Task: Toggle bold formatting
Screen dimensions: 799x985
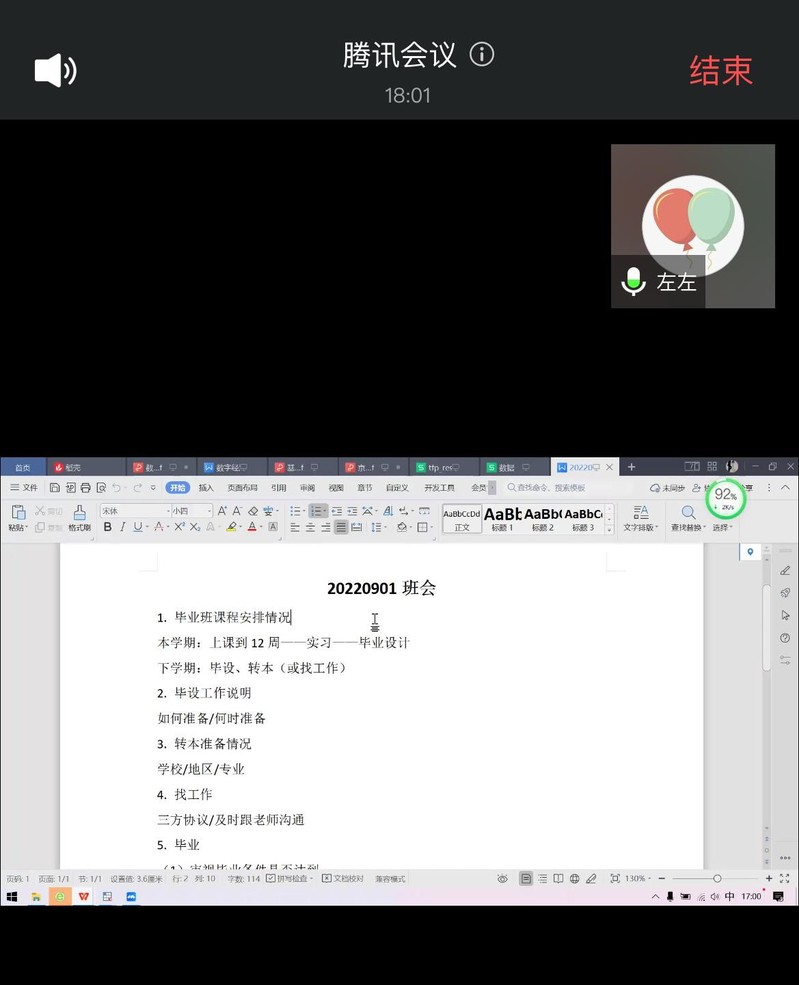Action: (x=107, y=527)
